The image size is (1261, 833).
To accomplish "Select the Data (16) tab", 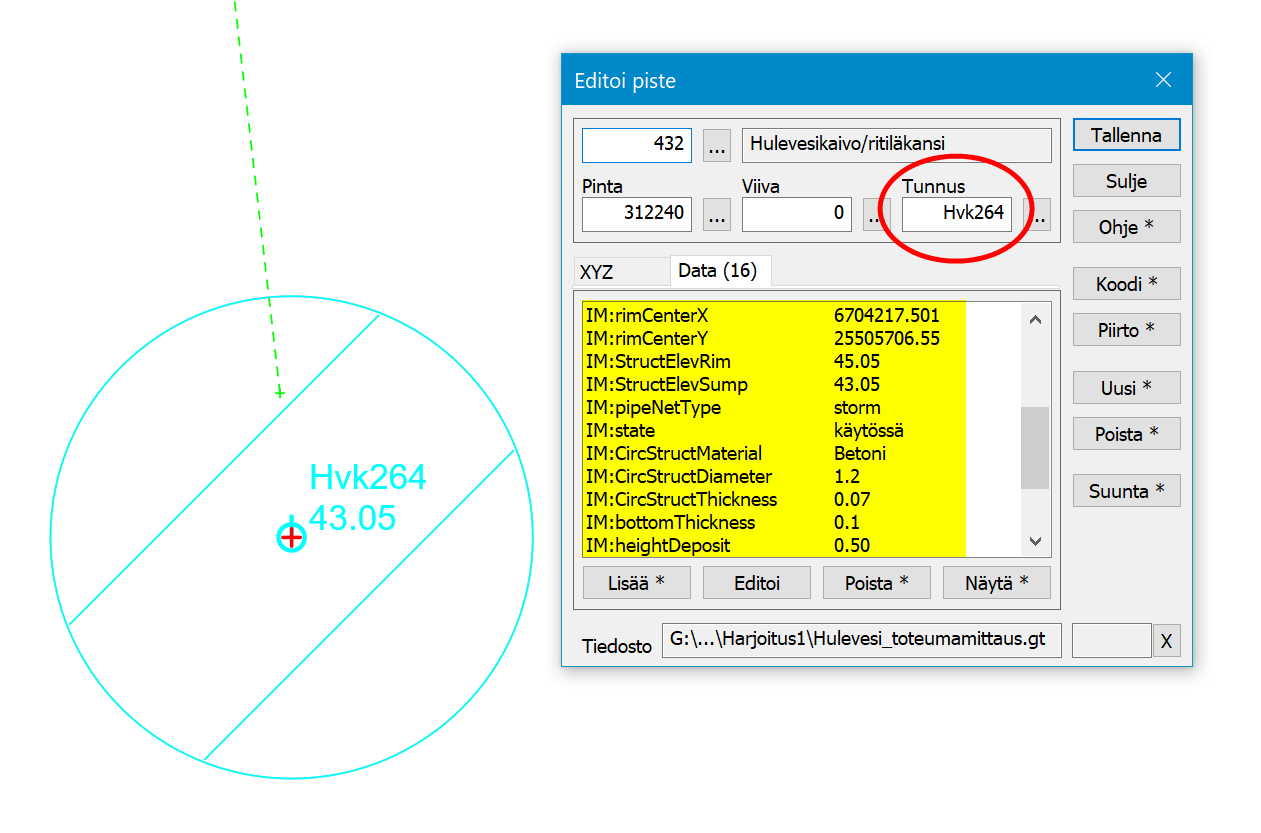I will (718, 270).
